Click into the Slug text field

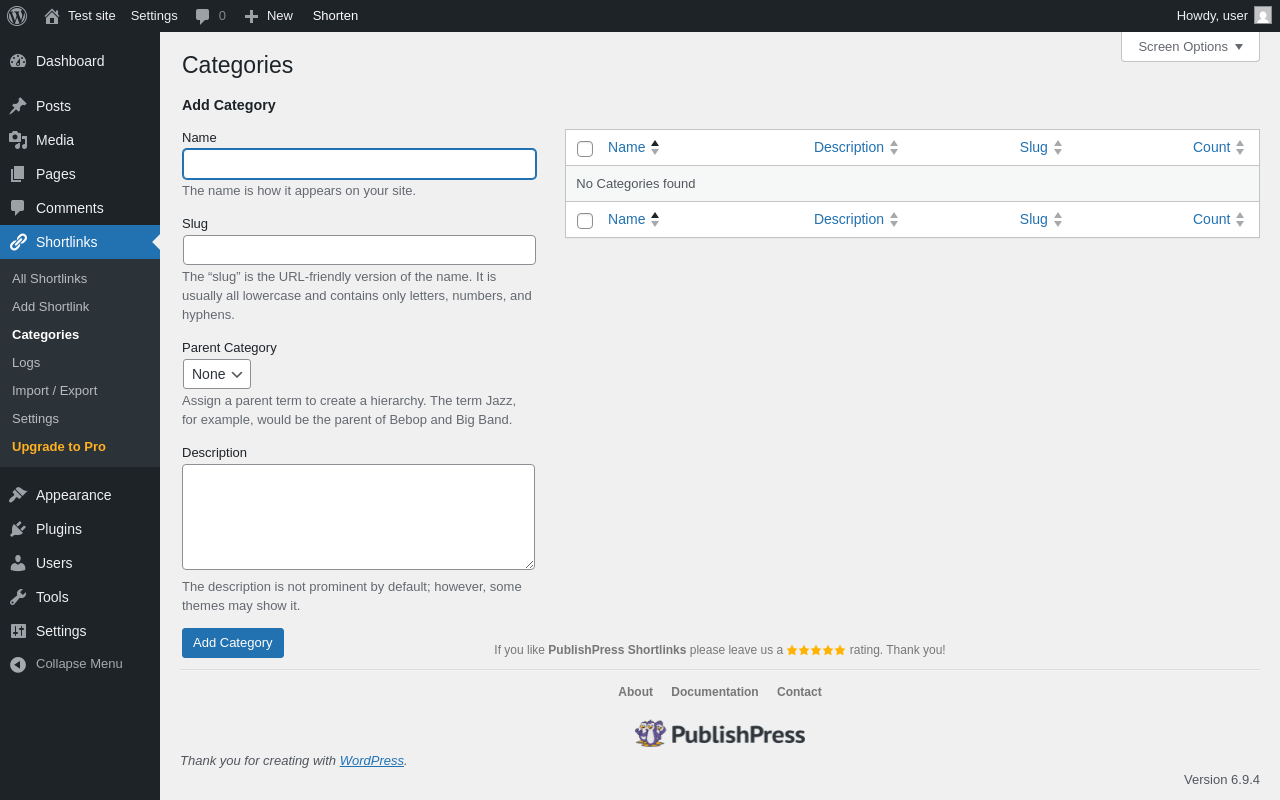359,250
